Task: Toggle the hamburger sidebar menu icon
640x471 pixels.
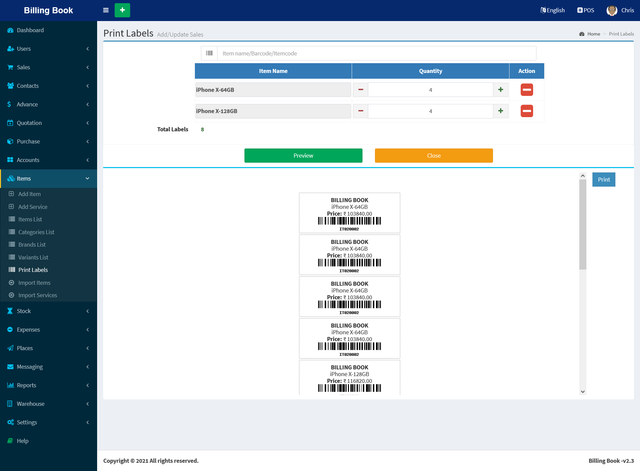Action: tap(106, 10)
